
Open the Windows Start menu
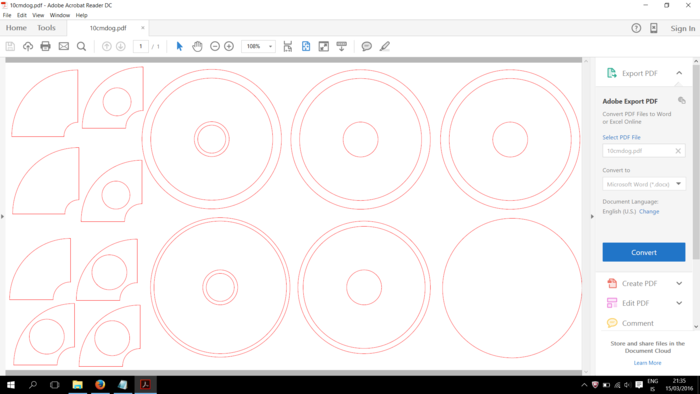point(11,385)
